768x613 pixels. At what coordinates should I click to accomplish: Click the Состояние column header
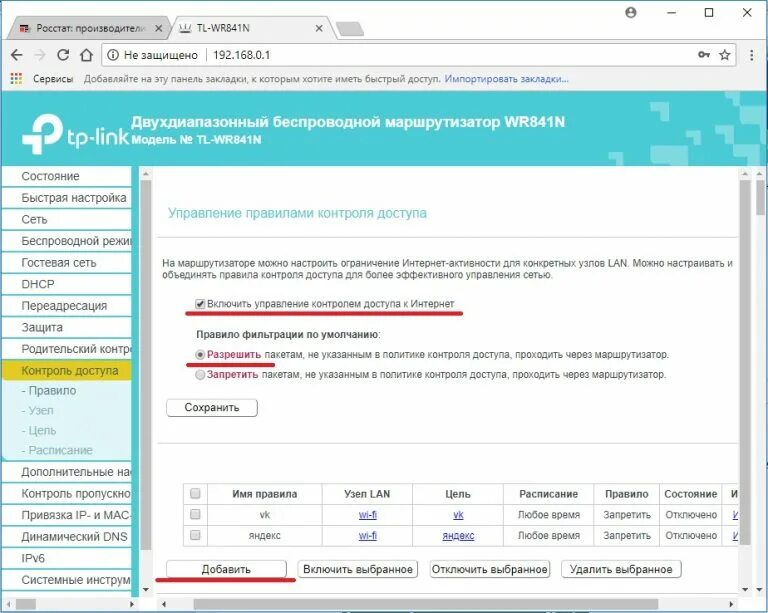tap(691, 494)
